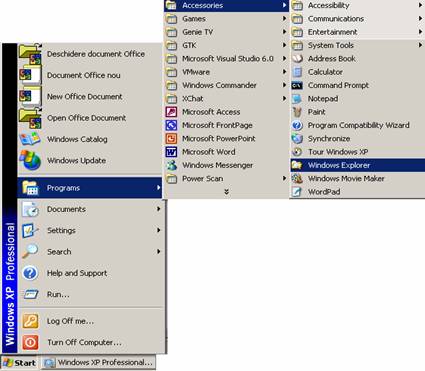Click the Program Compatibility Wizard icon
Image resolution: width=425 pixels, height=371 pixels.
point(297,125)
